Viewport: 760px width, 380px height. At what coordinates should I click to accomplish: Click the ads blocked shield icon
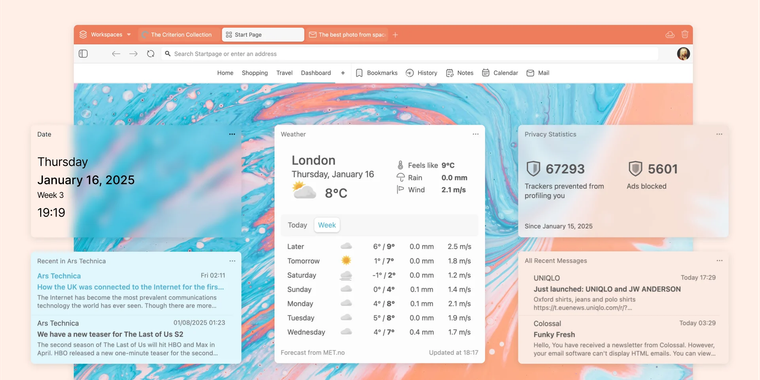pos(635,169)
